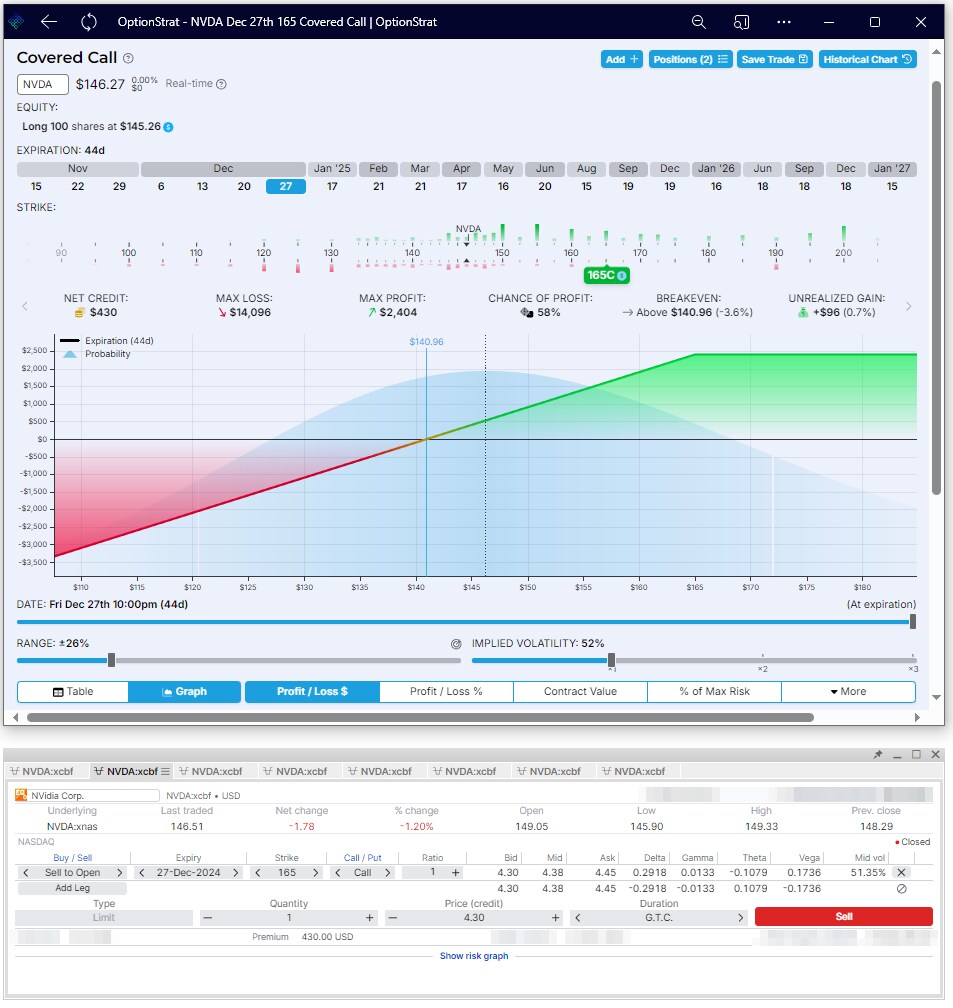The height and width of the screenshot is (1008, 953).
Task: Click the vertical page scrollbar
Action: point(936,288)
